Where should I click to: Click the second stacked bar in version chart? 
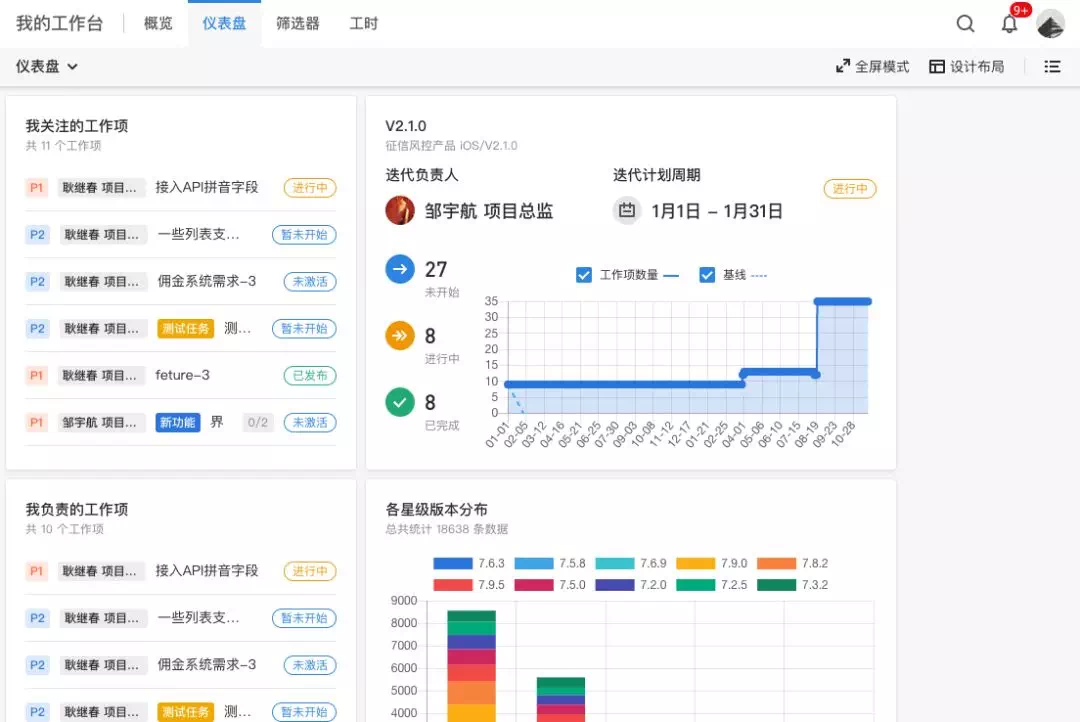pyautogui.click(x=561, y=699)
